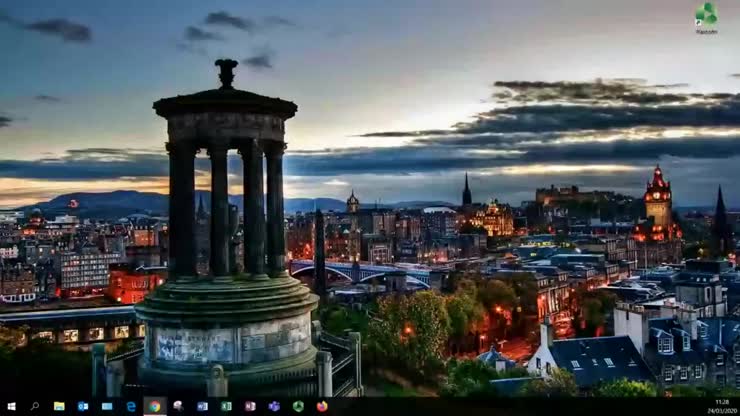
Task: Click the taskbar icon between Excel and Teams
Action: (250, 406)
